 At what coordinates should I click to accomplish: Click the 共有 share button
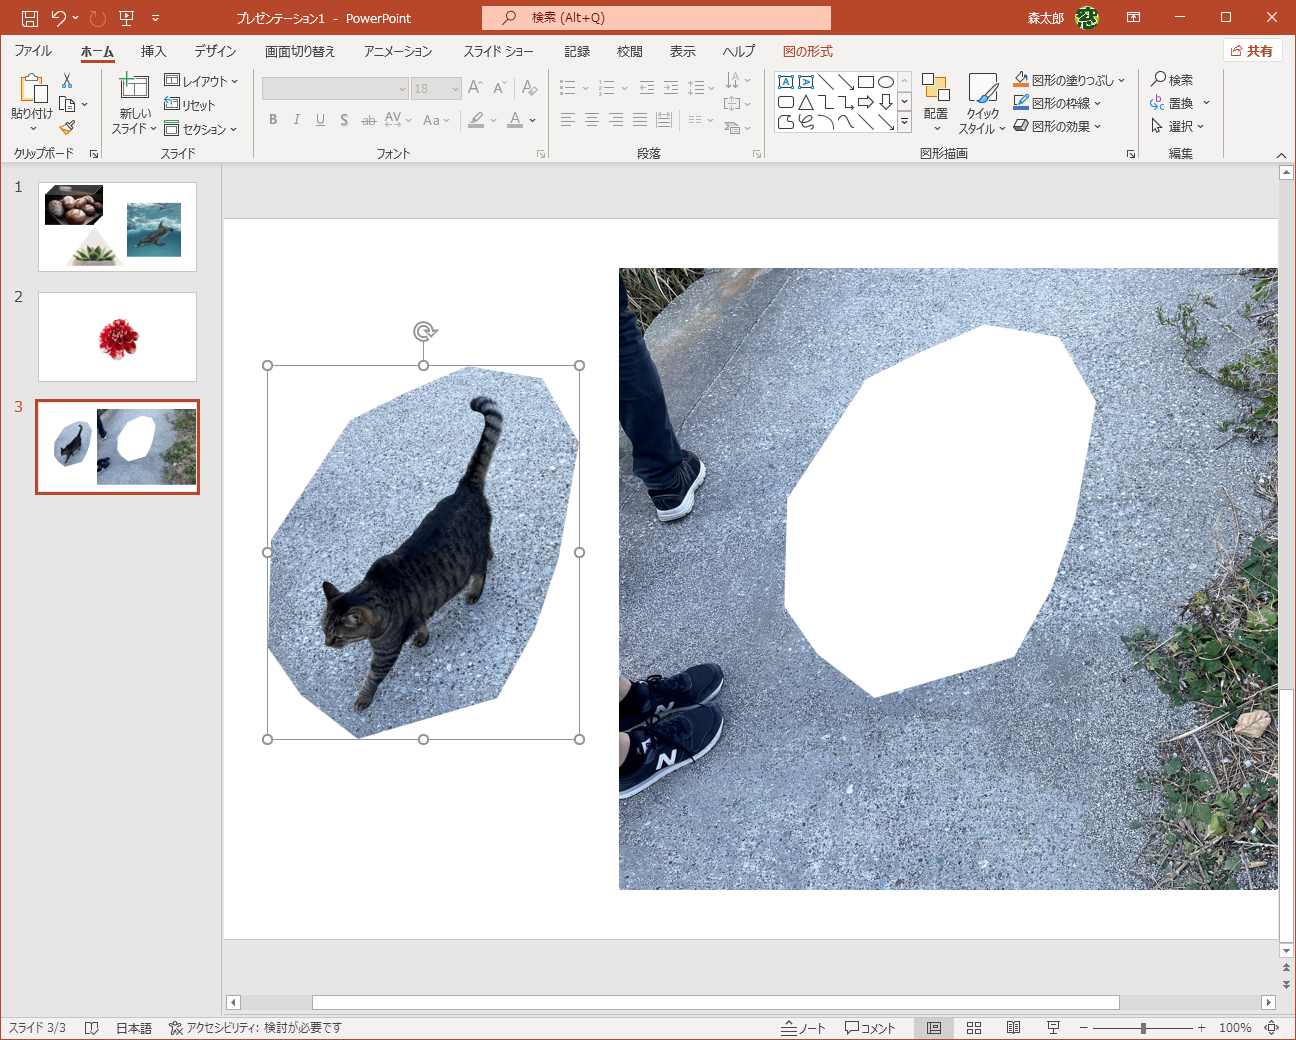click(1252, 50)
